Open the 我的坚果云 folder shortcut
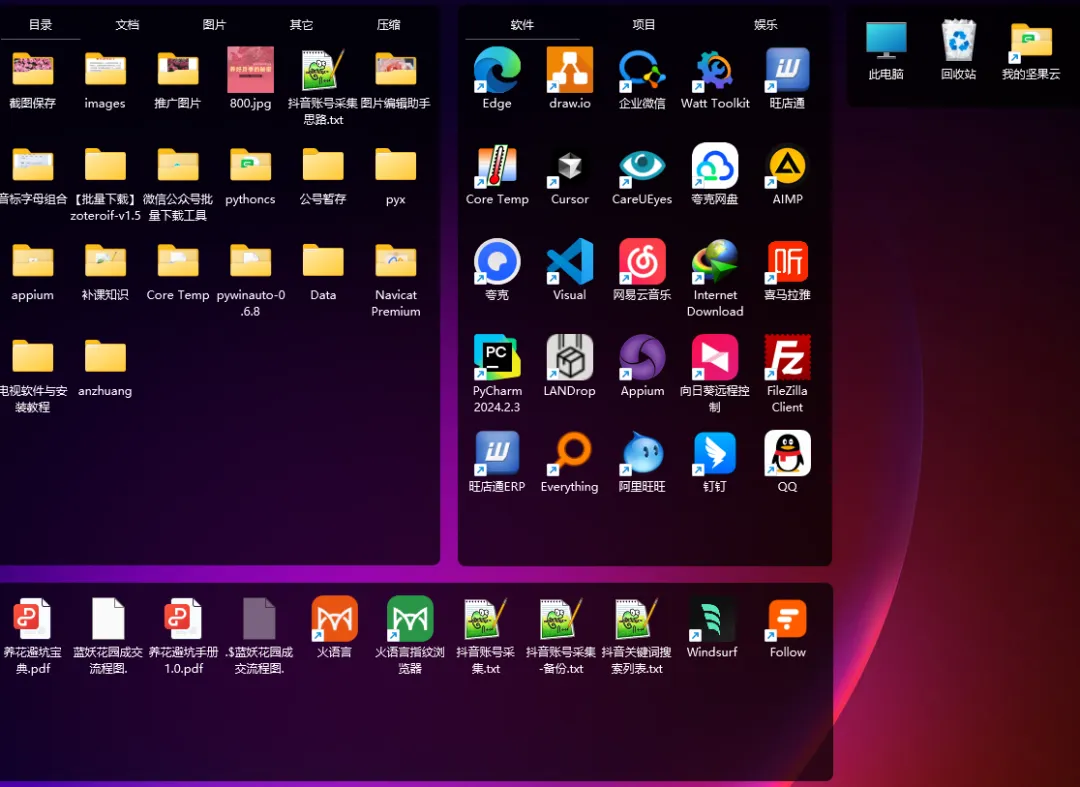Screen dimensions: 1080x787 1031,41
